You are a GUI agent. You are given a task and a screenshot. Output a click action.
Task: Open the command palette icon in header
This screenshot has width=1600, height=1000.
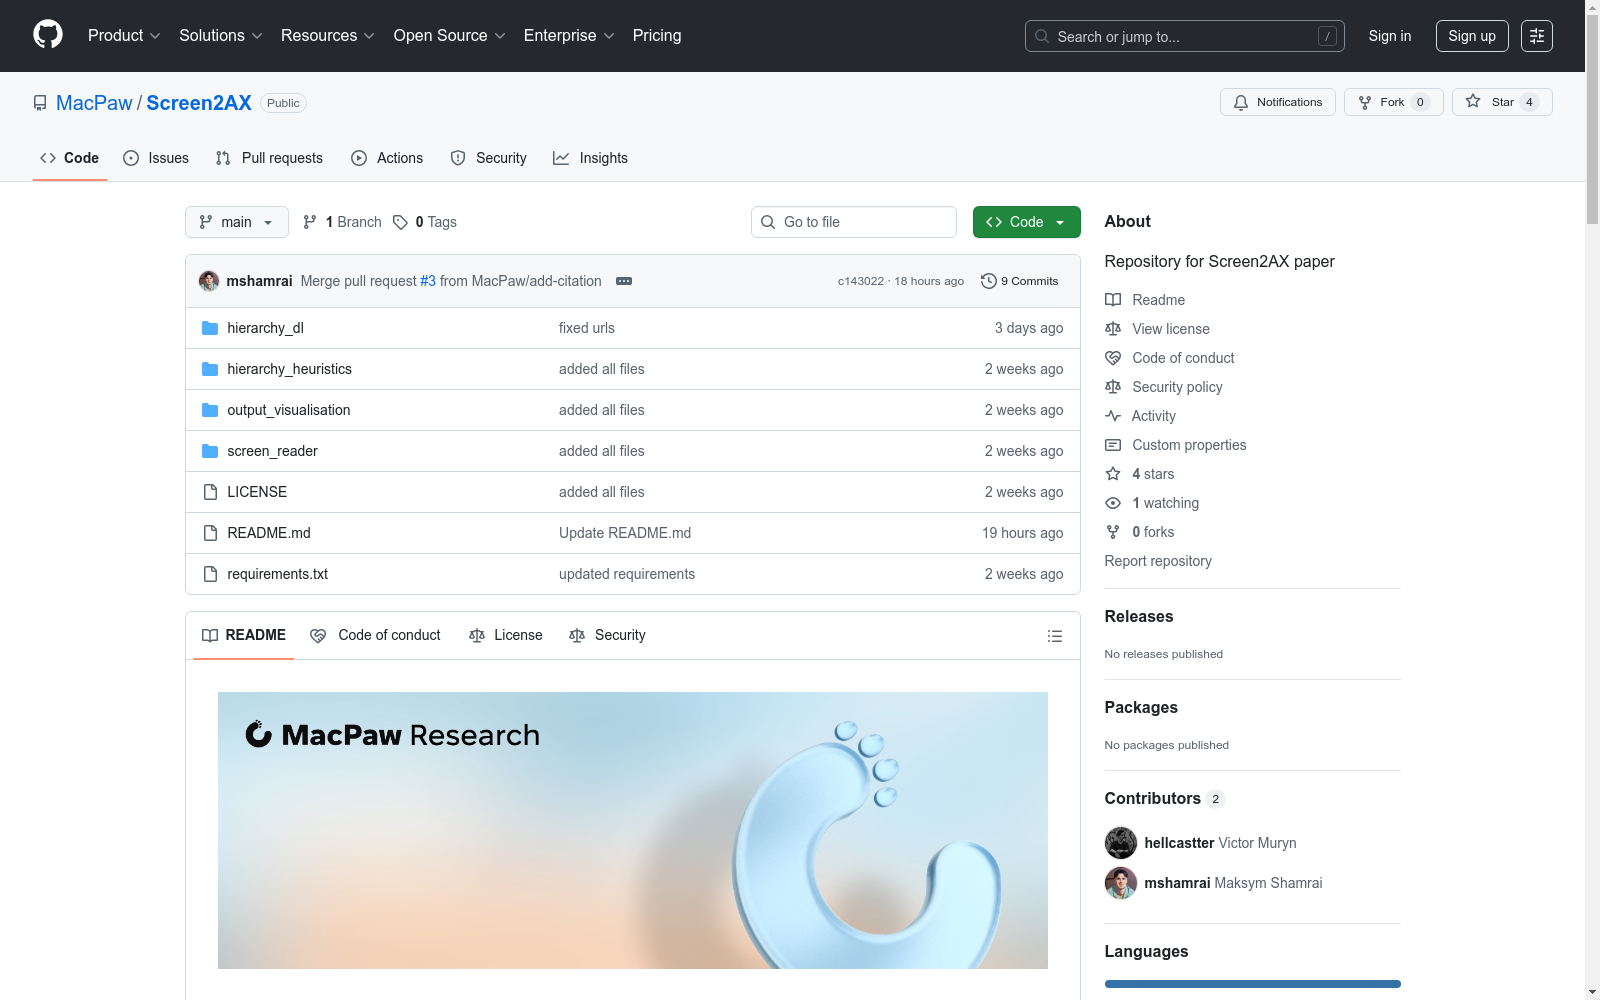[x=1536, y=36]
